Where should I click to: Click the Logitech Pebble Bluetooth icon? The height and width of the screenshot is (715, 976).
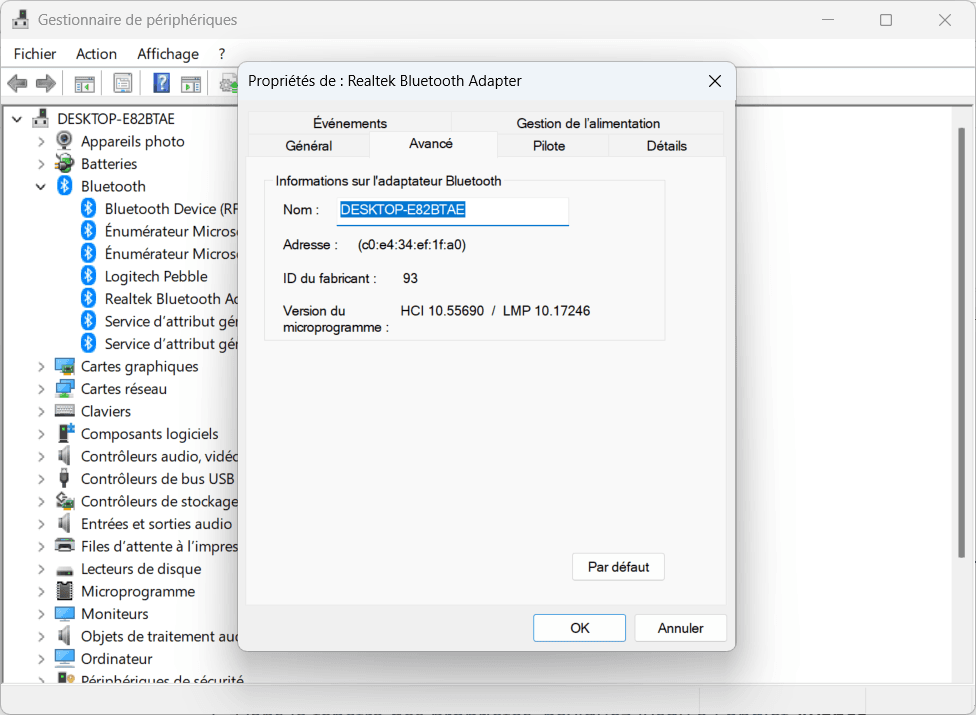tap(88, 276)
